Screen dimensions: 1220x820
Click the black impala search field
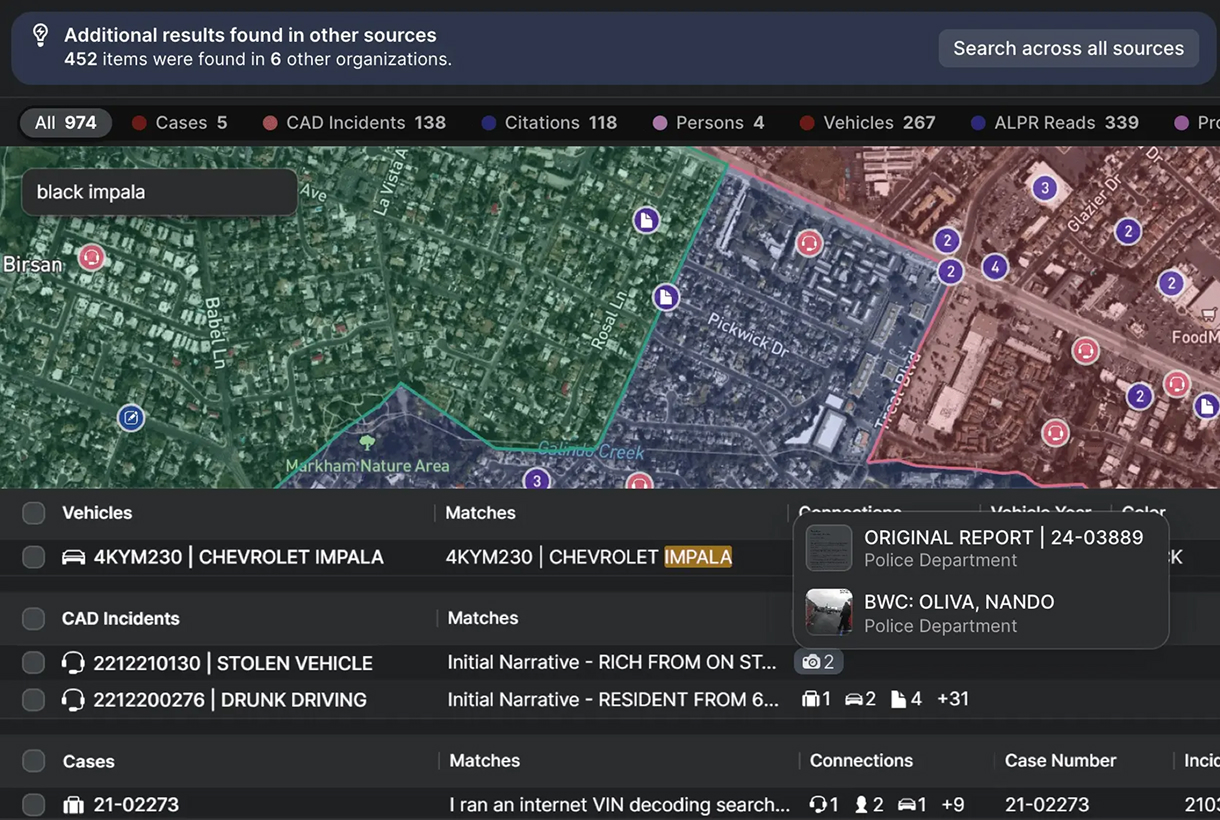click(160, 192)
